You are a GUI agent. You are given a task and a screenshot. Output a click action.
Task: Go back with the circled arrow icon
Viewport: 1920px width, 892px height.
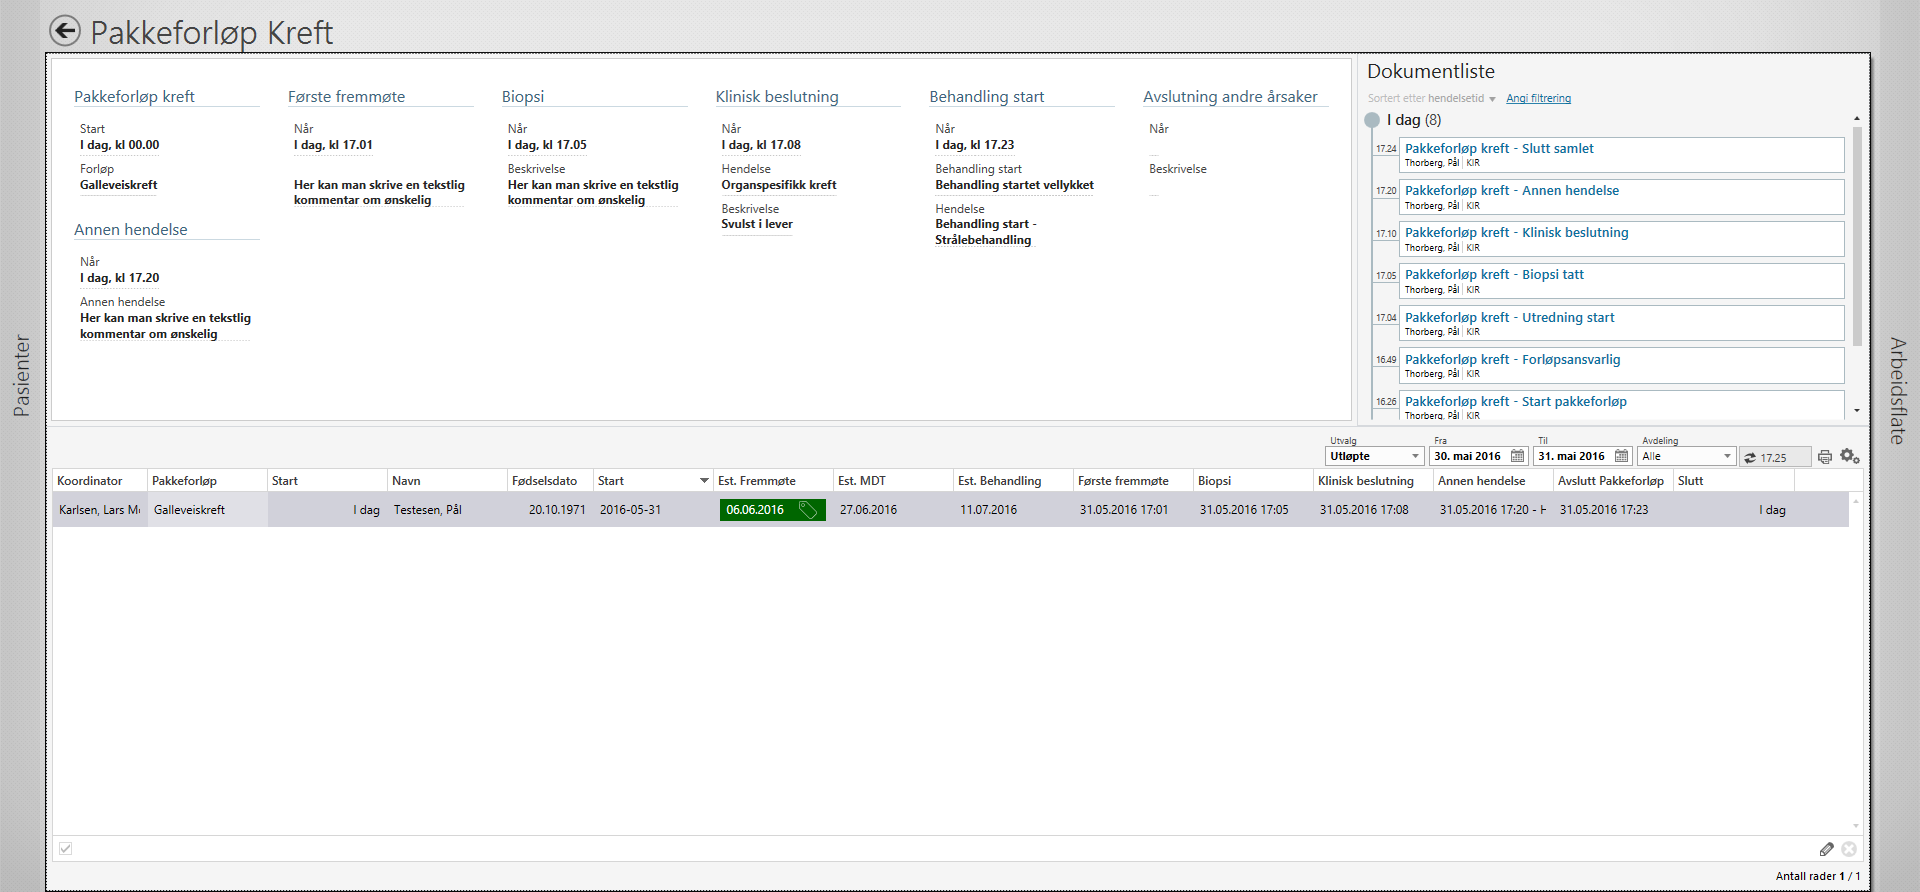coord(65,31)
